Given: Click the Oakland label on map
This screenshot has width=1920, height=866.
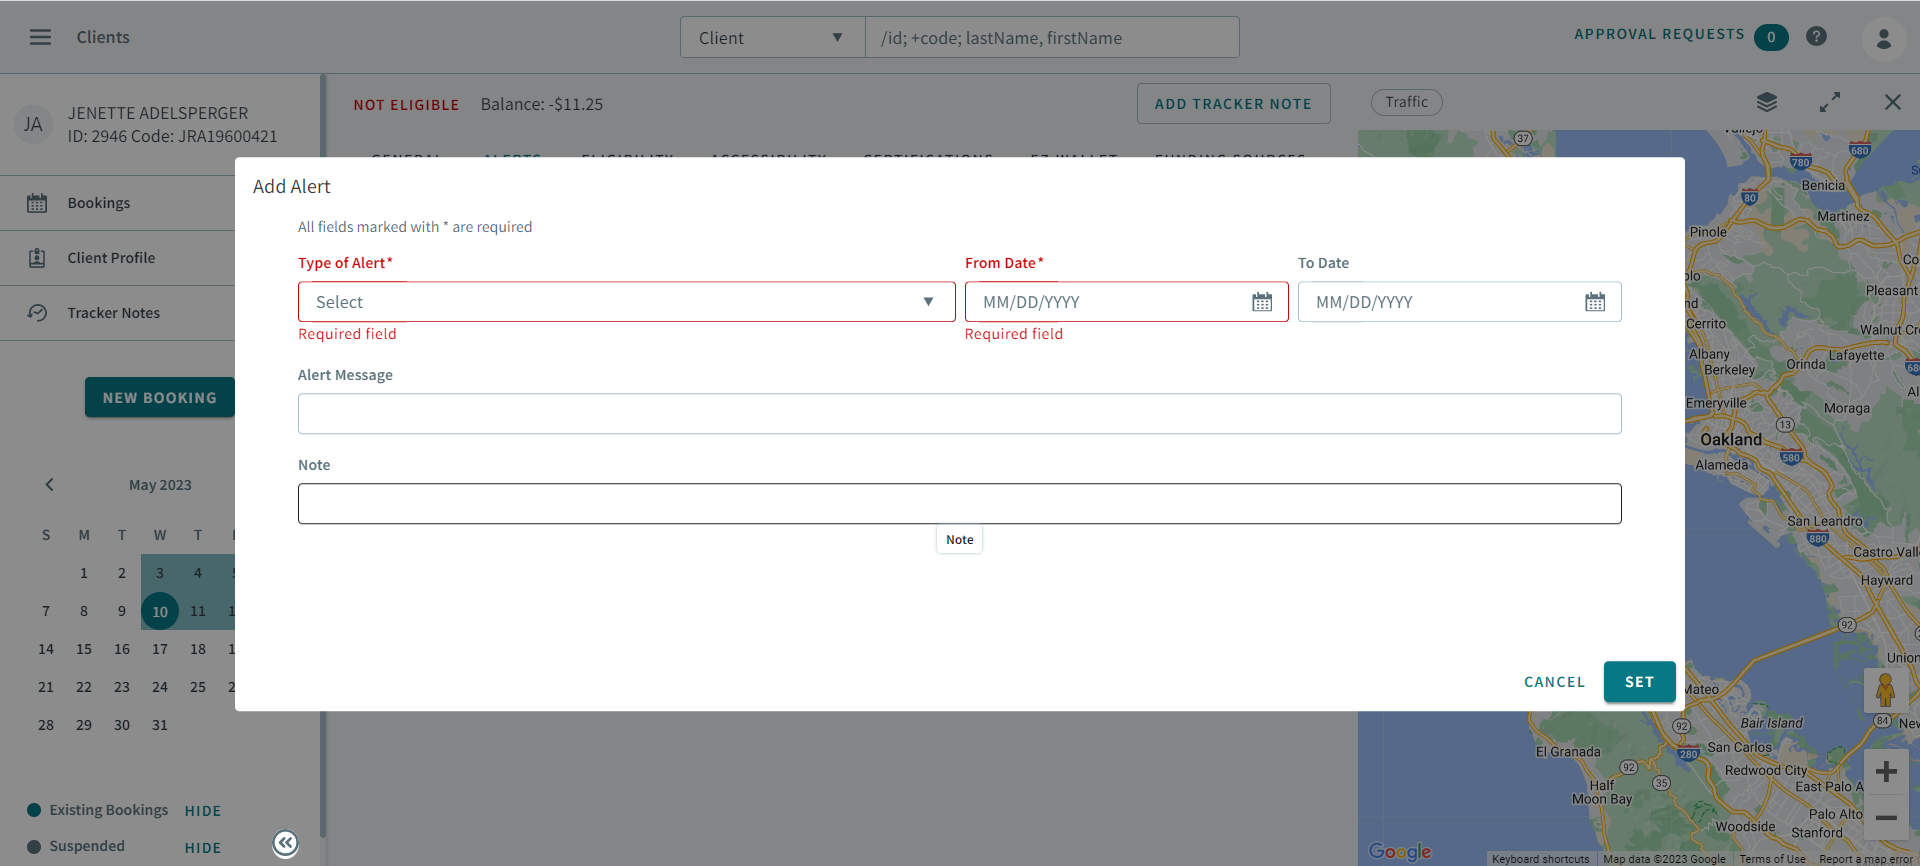Looking at the screenshot, I should tap(1731, 439).
